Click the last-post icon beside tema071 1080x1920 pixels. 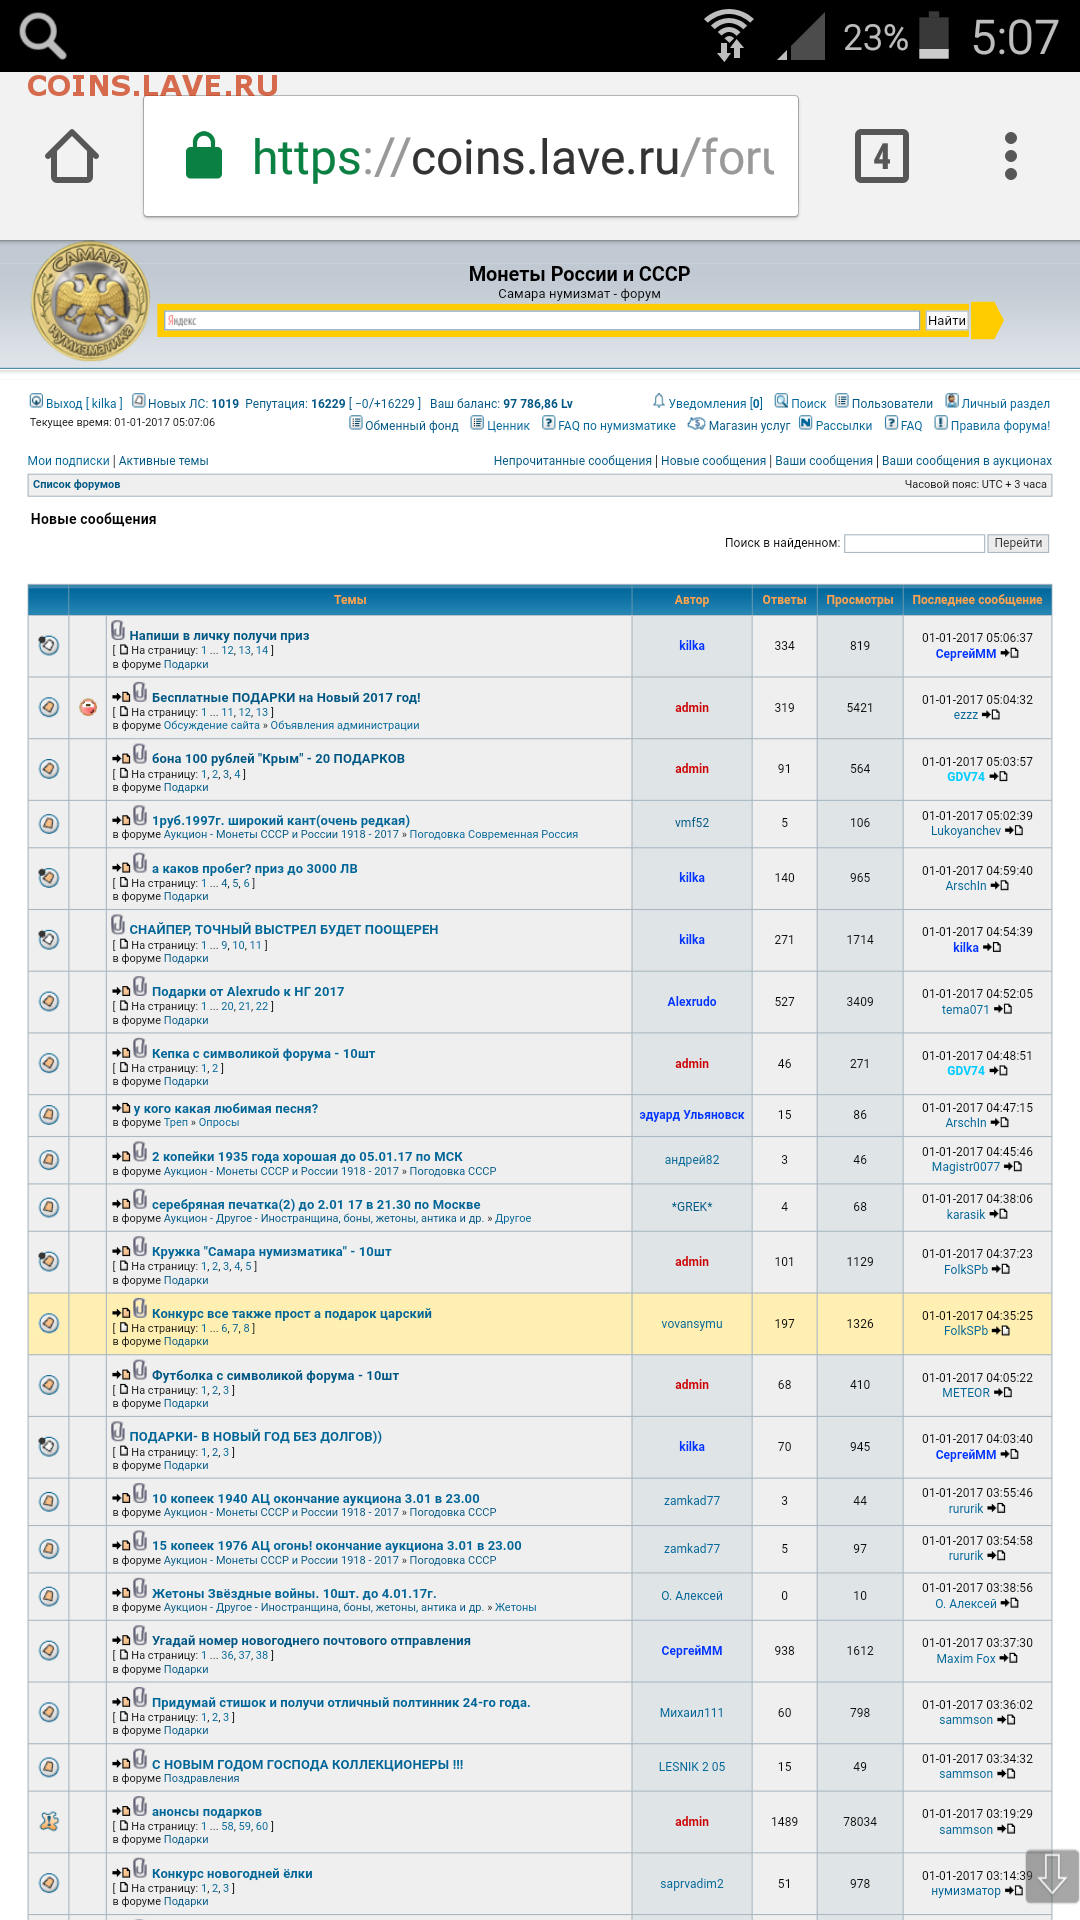pyautogui.click(x=1003, y=1010)
